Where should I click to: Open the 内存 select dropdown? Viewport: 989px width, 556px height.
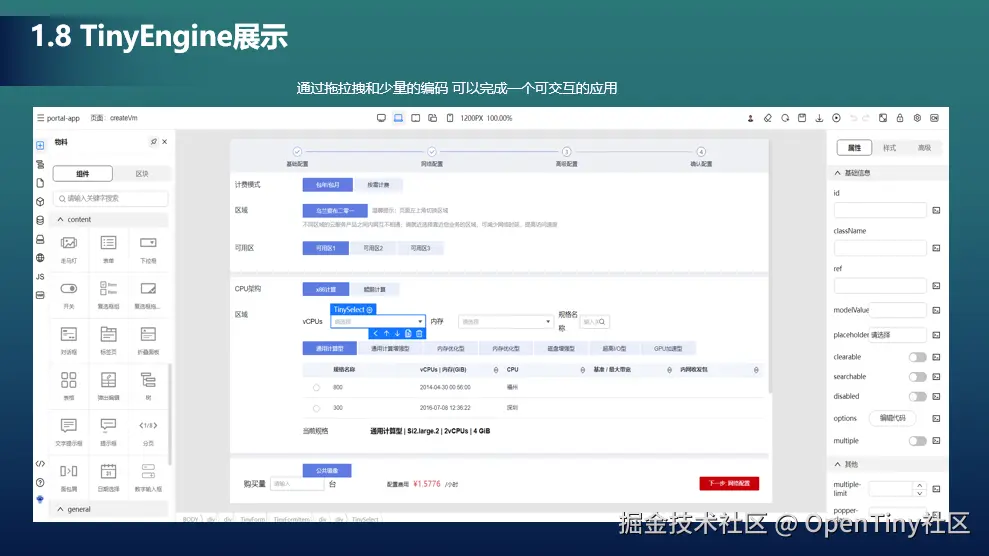coord(505,321)
